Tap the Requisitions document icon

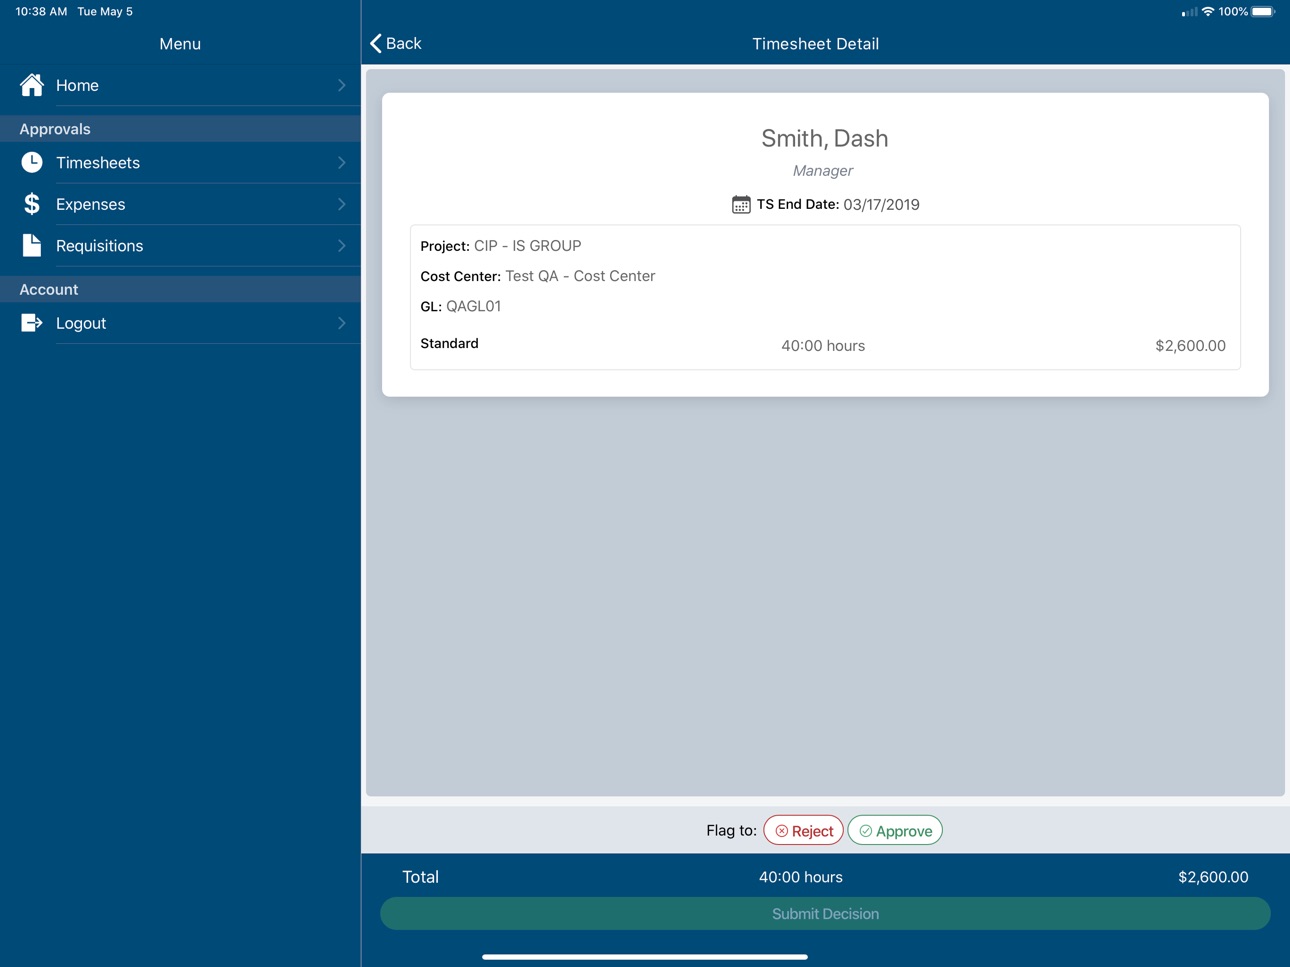[x=32, y=245]
